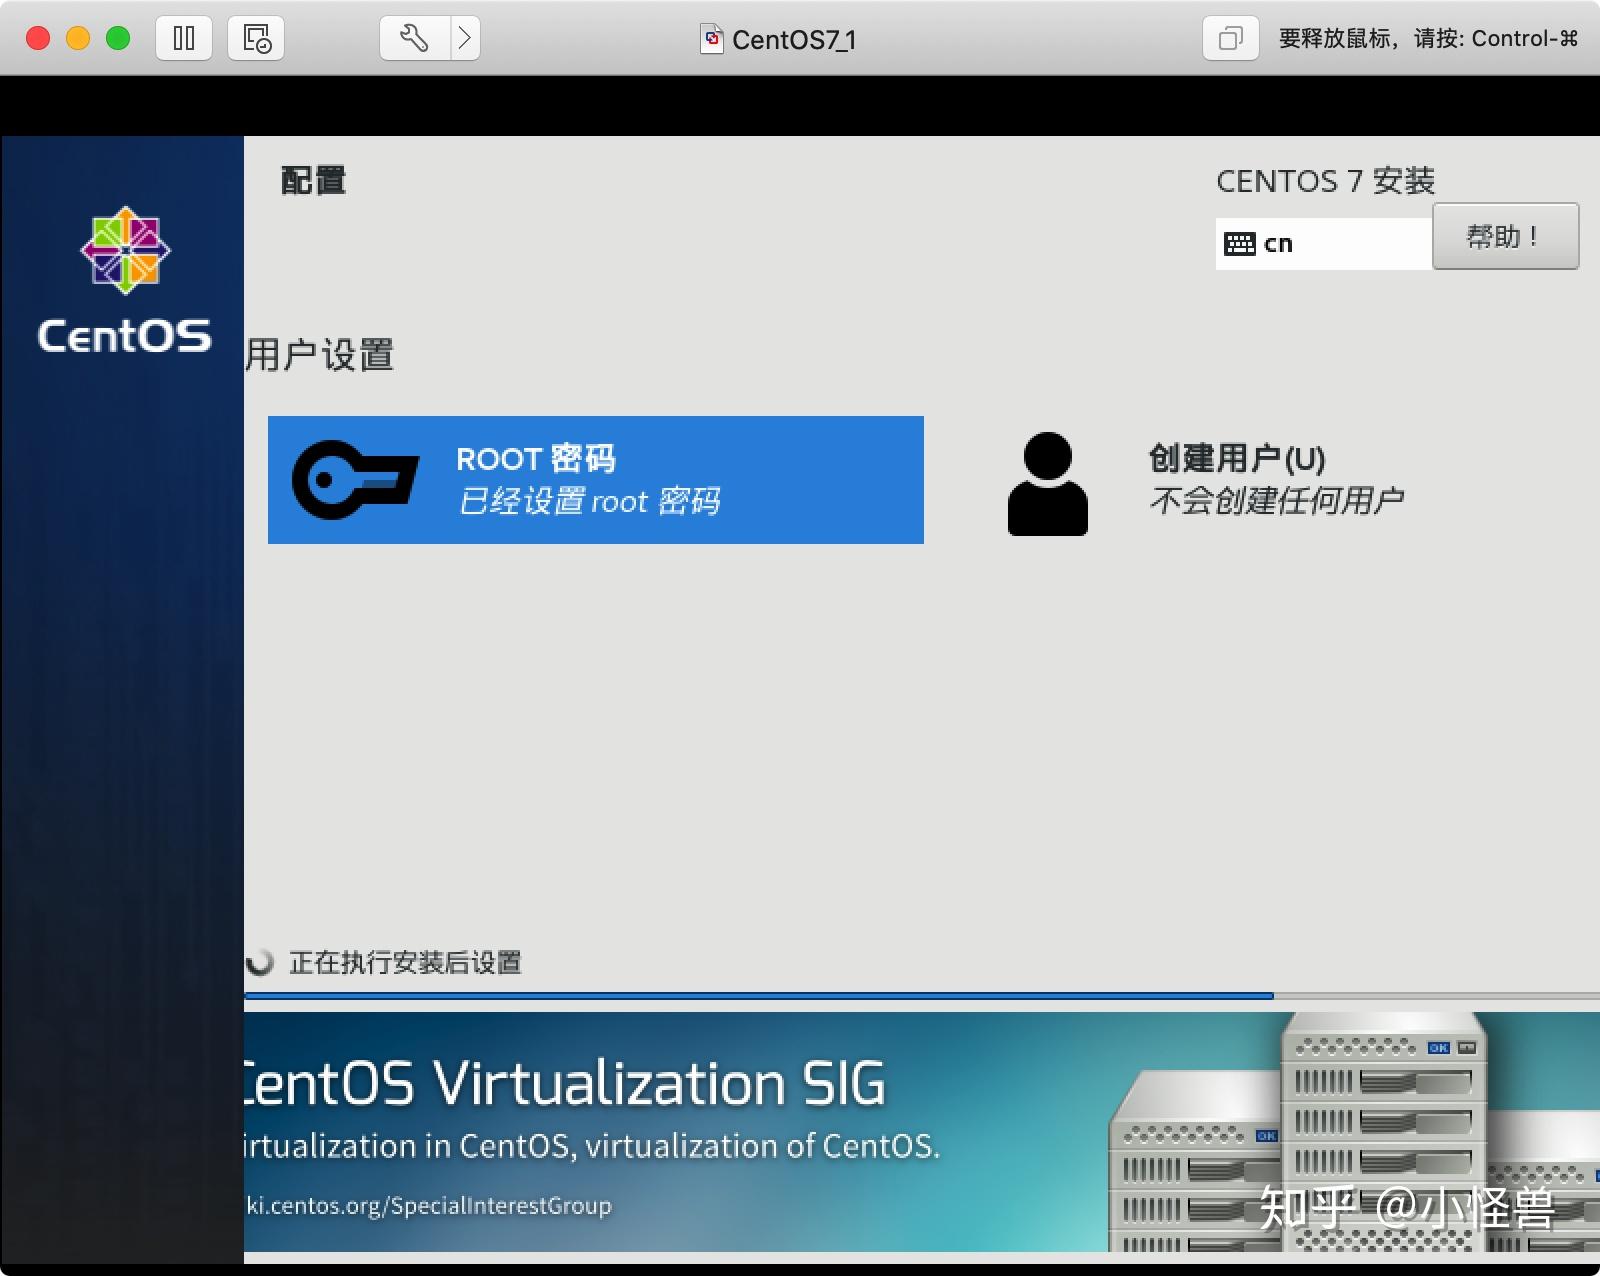Click the 用户设置 heading
The image size is (1600, 1276).
pyautogui.click(x=320, y=355)
